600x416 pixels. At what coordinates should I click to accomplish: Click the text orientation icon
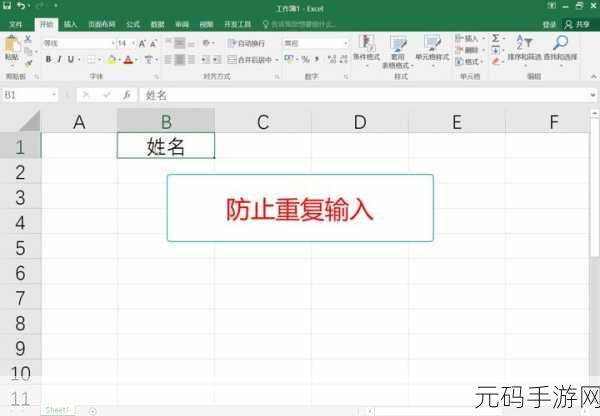[x=207, y=43]
